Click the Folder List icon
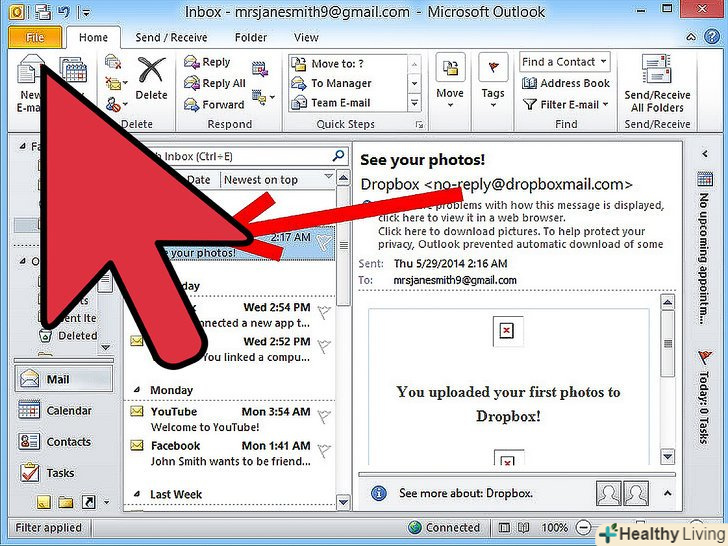The width and height of the screenshot is (728, 546). [65, 502]
